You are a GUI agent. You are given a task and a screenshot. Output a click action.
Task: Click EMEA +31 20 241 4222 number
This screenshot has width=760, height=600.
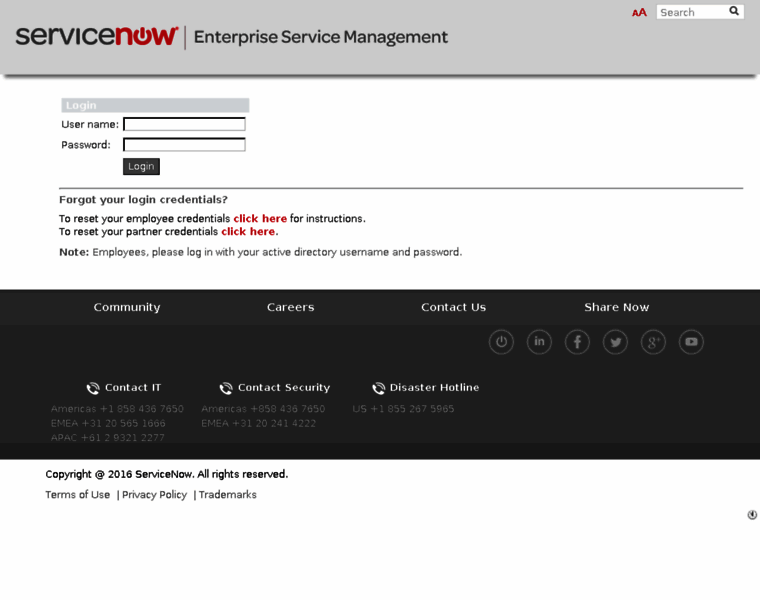[258, 424]
